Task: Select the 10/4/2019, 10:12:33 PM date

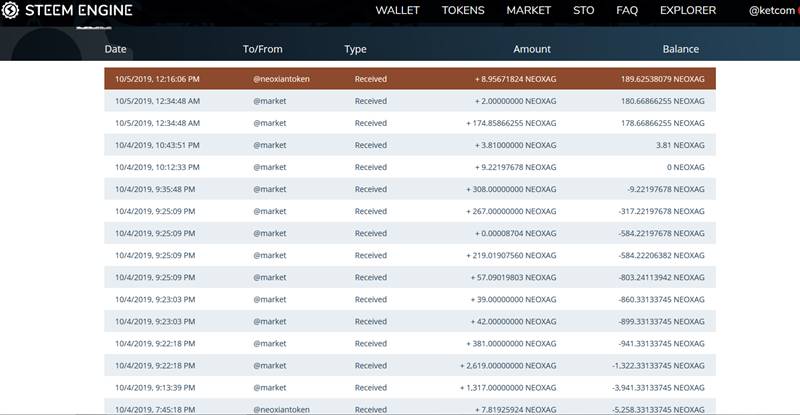Action: [x=157, y=167]
